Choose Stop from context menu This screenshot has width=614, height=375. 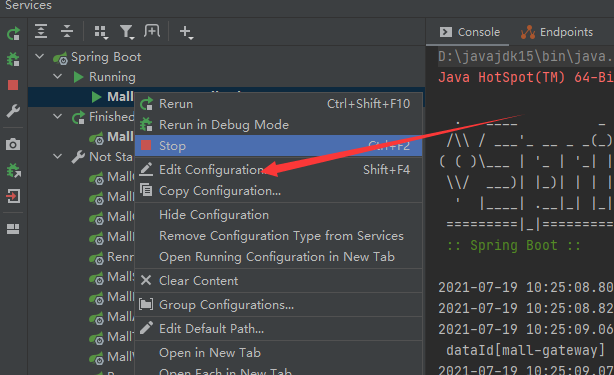point(278,146)
